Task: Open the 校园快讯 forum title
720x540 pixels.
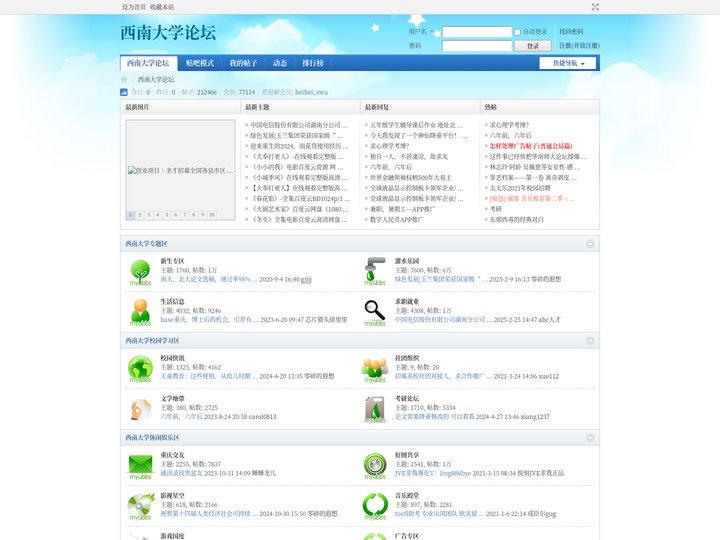Action: pos(172,358)
